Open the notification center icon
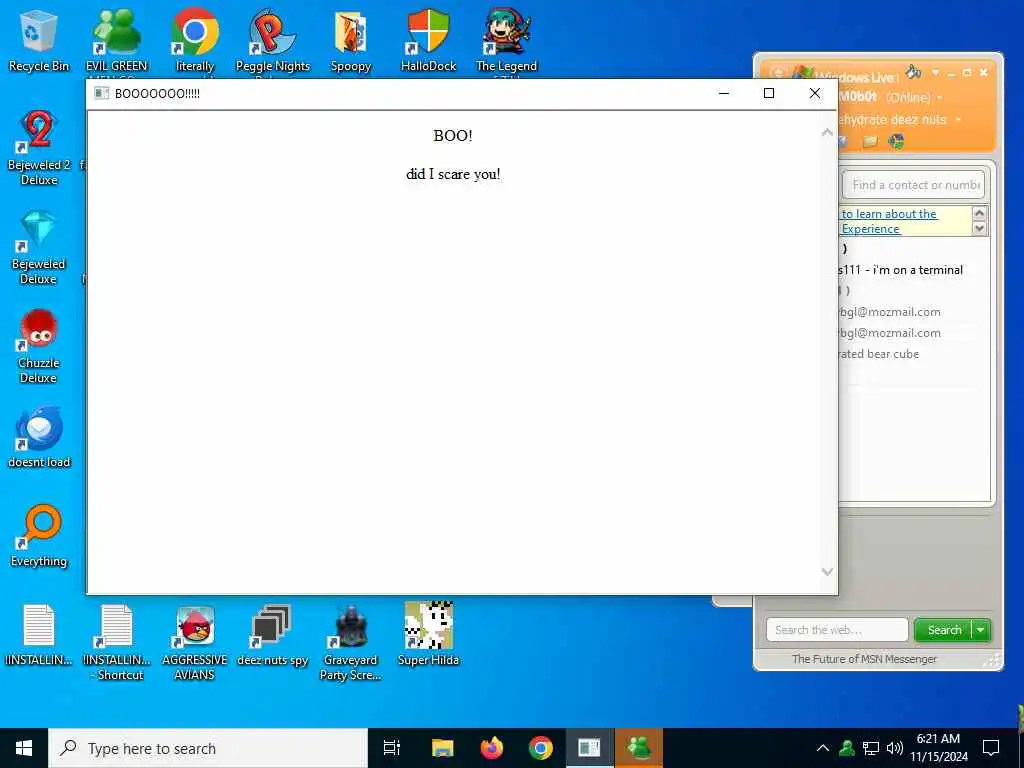This screenshot has width=1024, height=768. tap(991, 748)
